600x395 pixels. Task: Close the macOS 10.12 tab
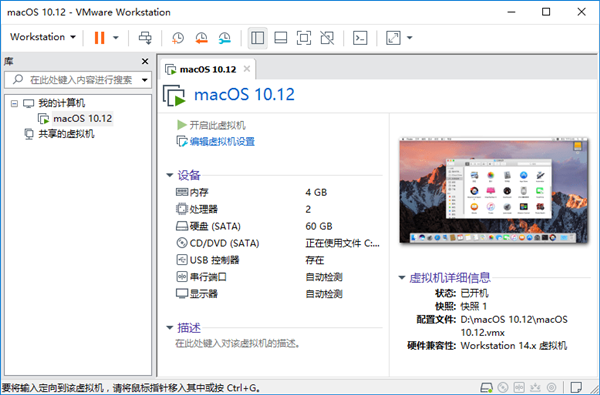247,69
